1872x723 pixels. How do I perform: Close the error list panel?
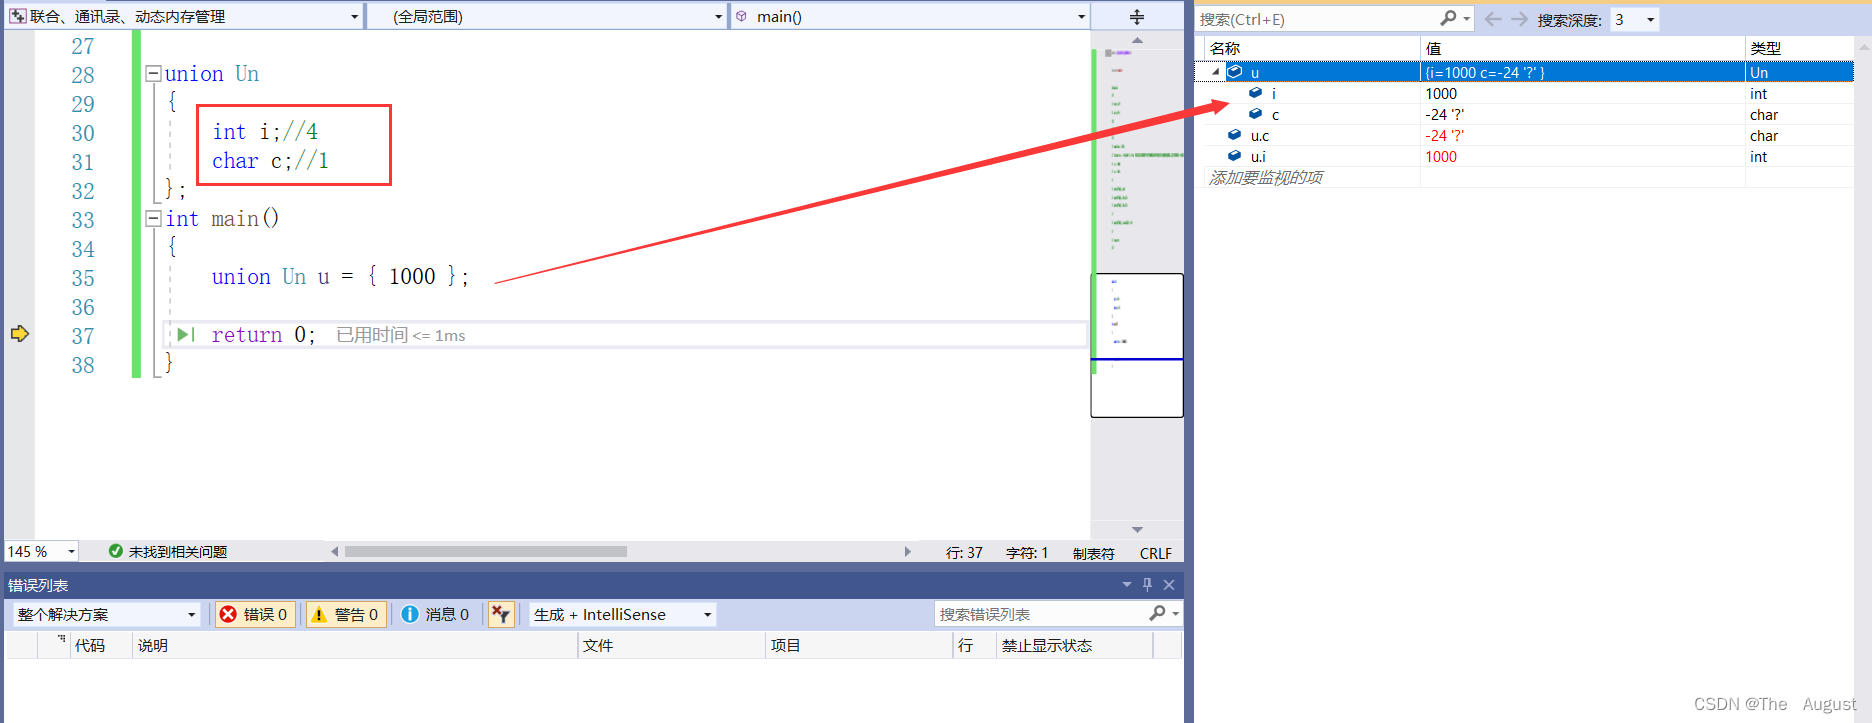[1169, 584]
